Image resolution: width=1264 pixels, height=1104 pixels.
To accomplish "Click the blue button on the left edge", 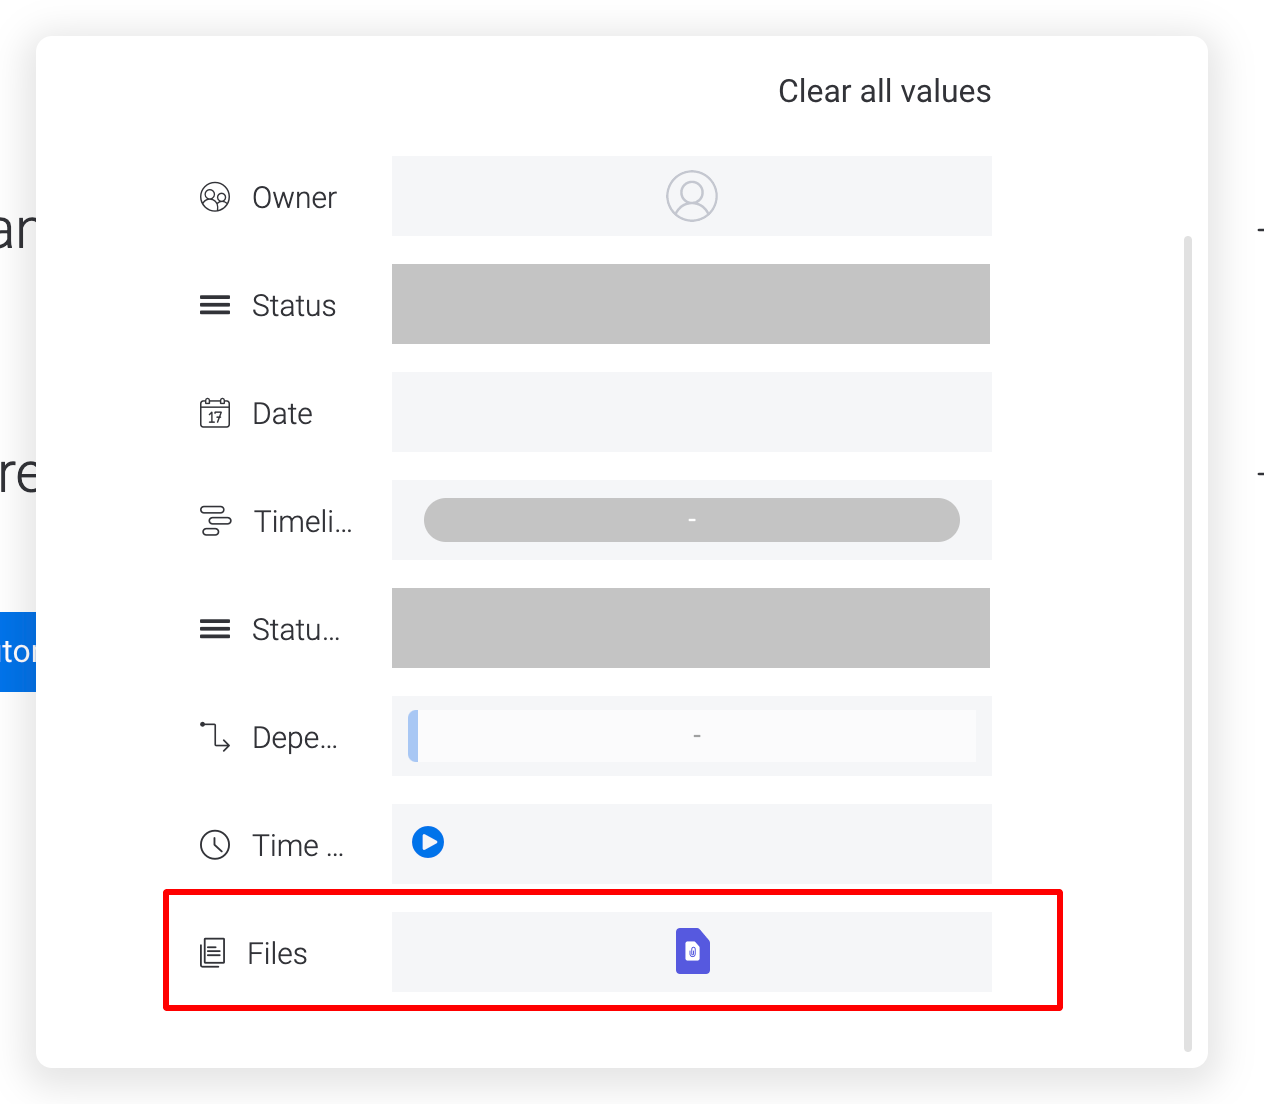I will click(x=17, y=651).
